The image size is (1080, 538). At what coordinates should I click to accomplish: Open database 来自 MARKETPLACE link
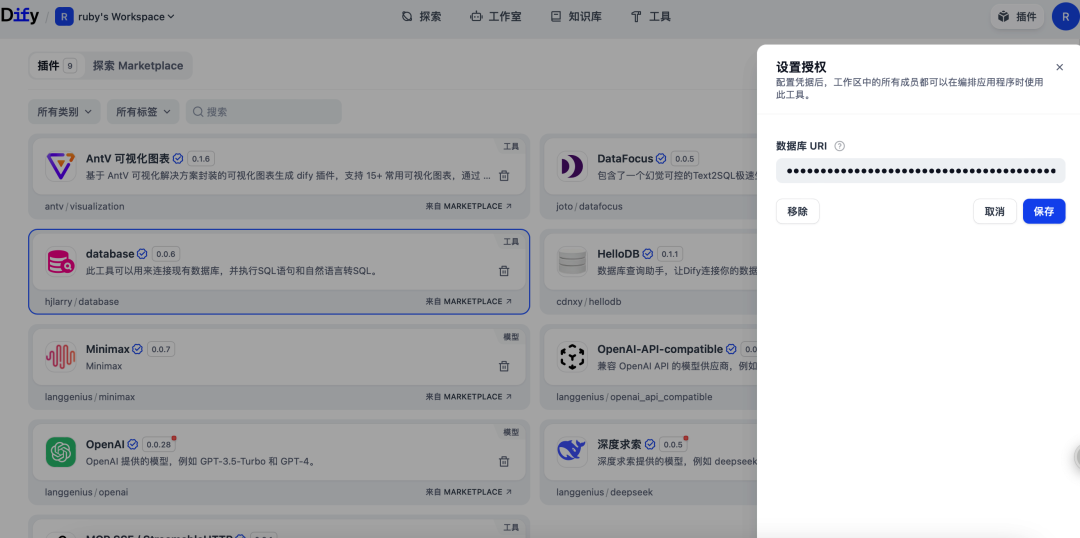468,301
